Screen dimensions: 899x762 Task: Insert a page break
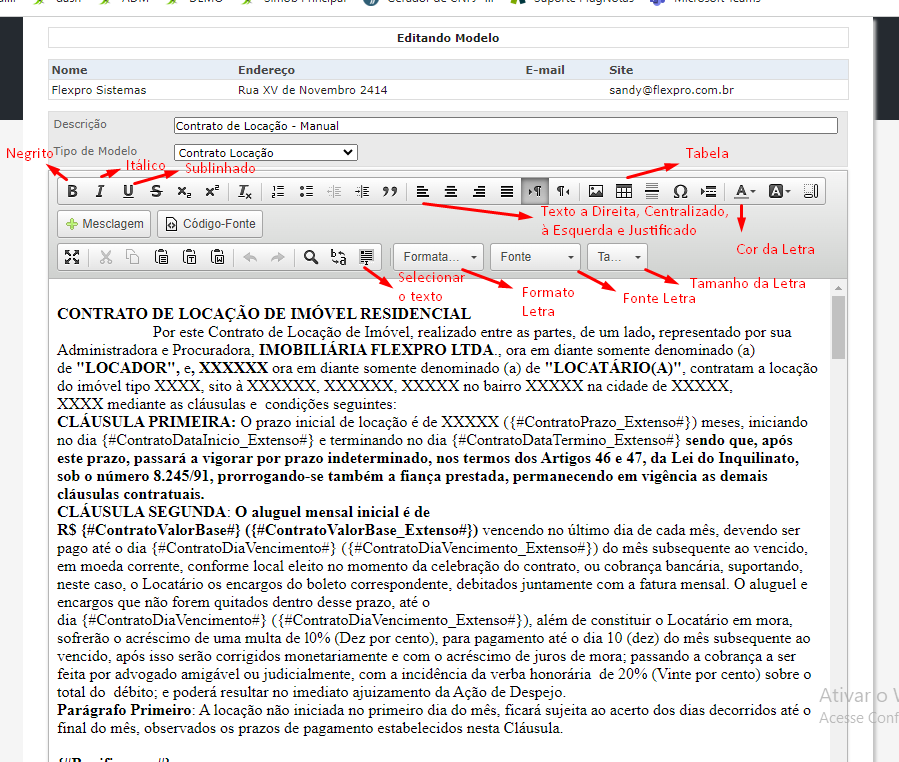[x=709, y=192]
